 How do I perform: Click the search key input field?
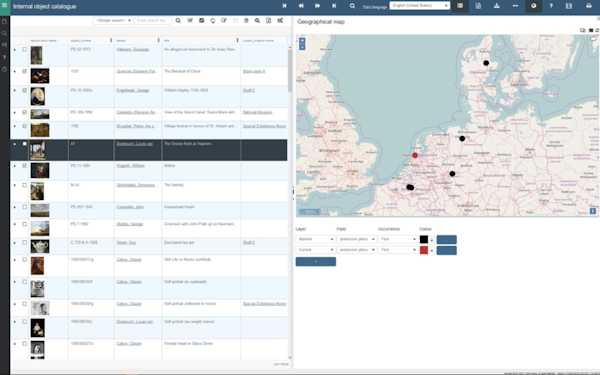pos(153,20)
